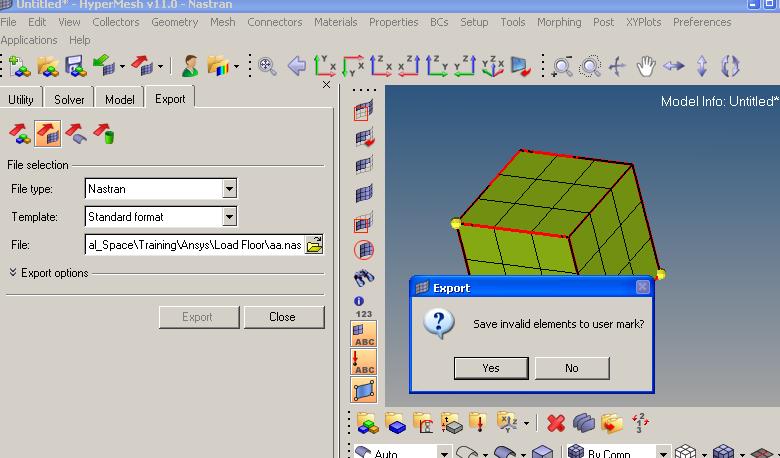The image size is (780, 458).
Task: Open a model with the folder icon
Action: [48, 66]
